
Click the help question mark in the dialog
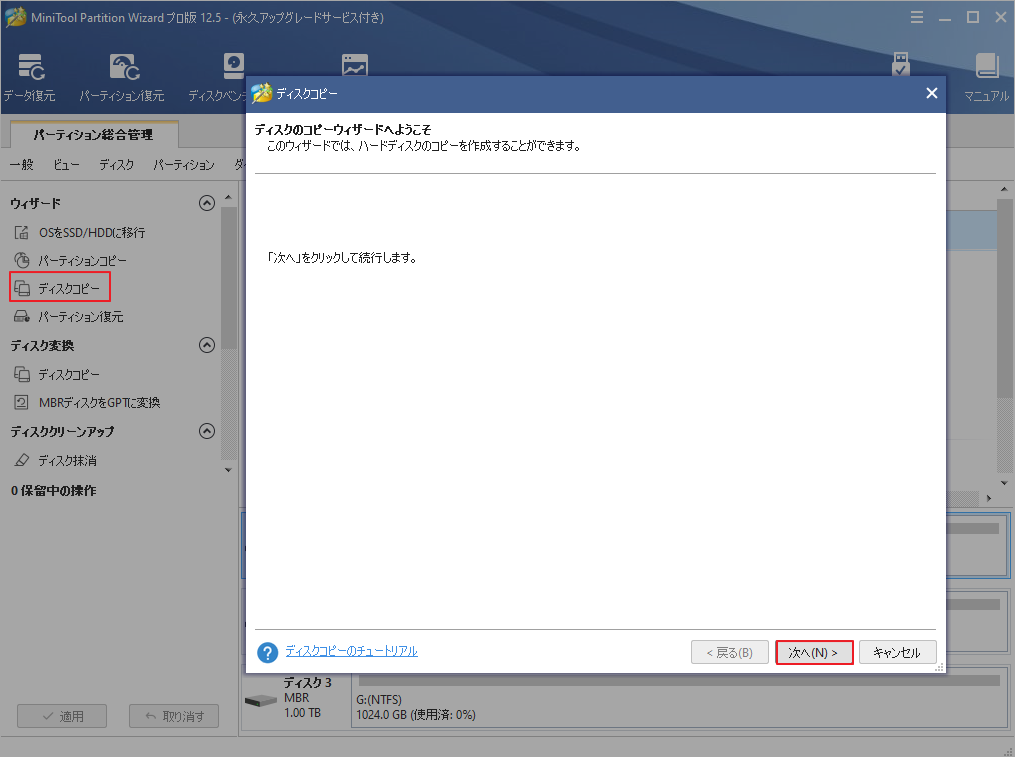coord(267,651)
